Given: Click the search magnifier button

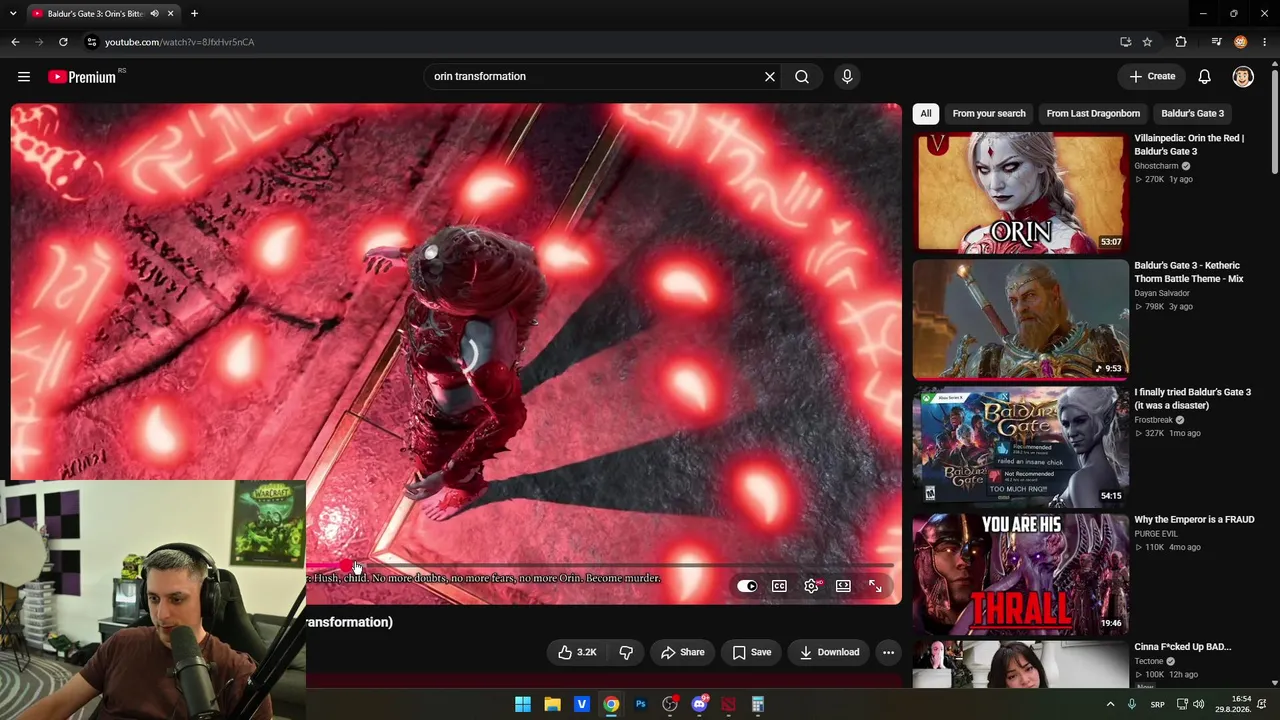Looking at the screenshot, I should pos(802,76).
